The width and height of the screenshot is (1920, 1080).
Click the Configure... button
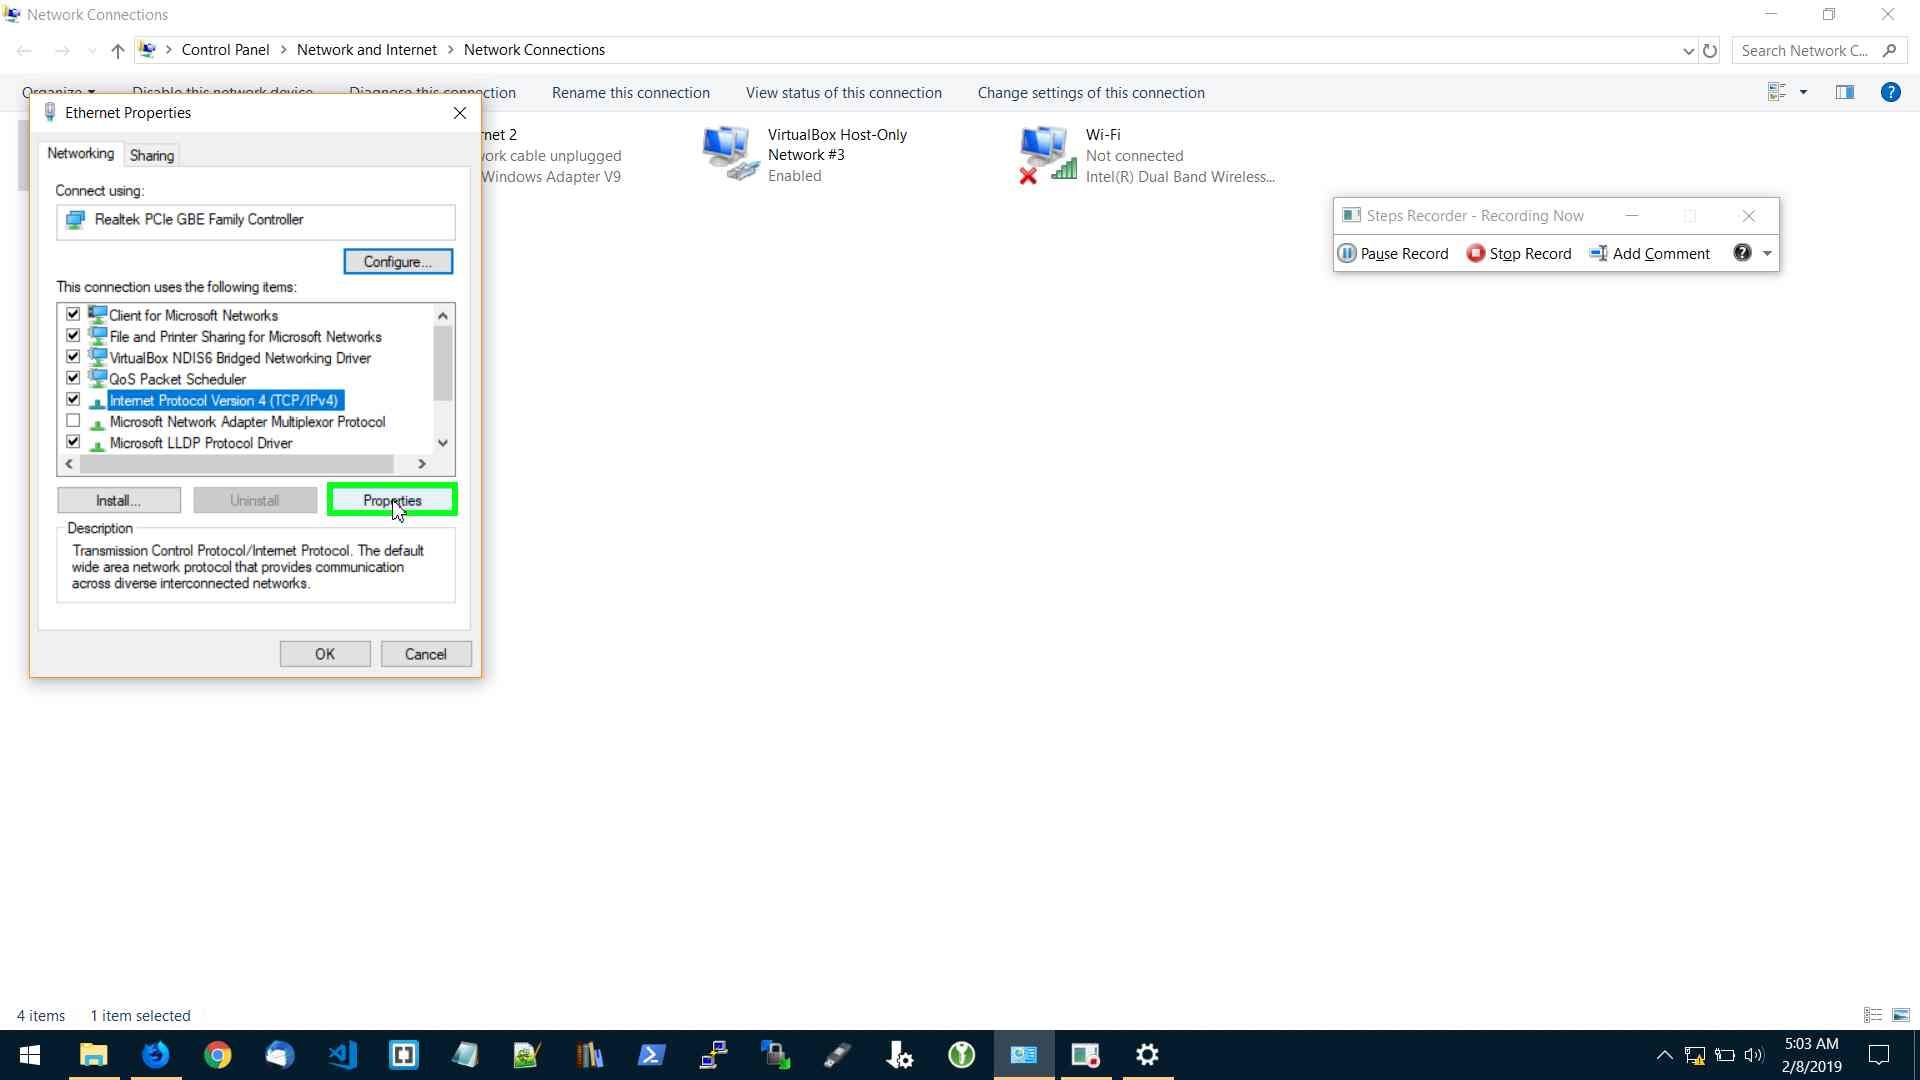[397, 261]
